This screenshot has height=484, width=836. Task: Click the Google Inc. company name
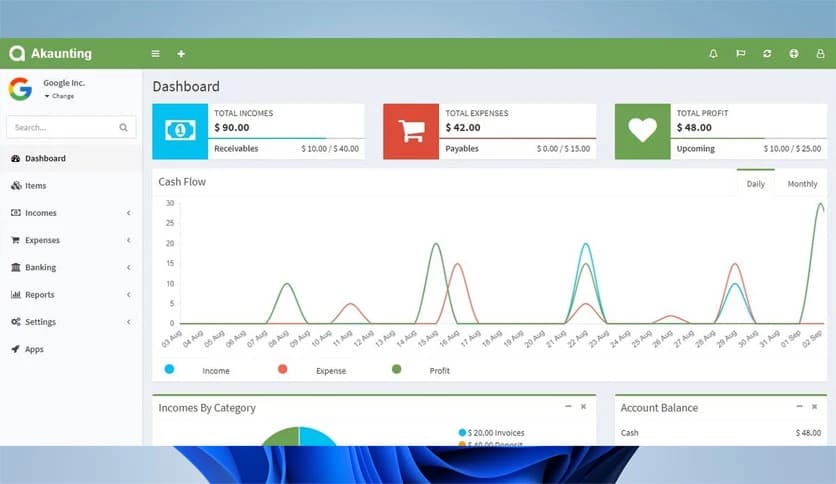tap(64, 83)
